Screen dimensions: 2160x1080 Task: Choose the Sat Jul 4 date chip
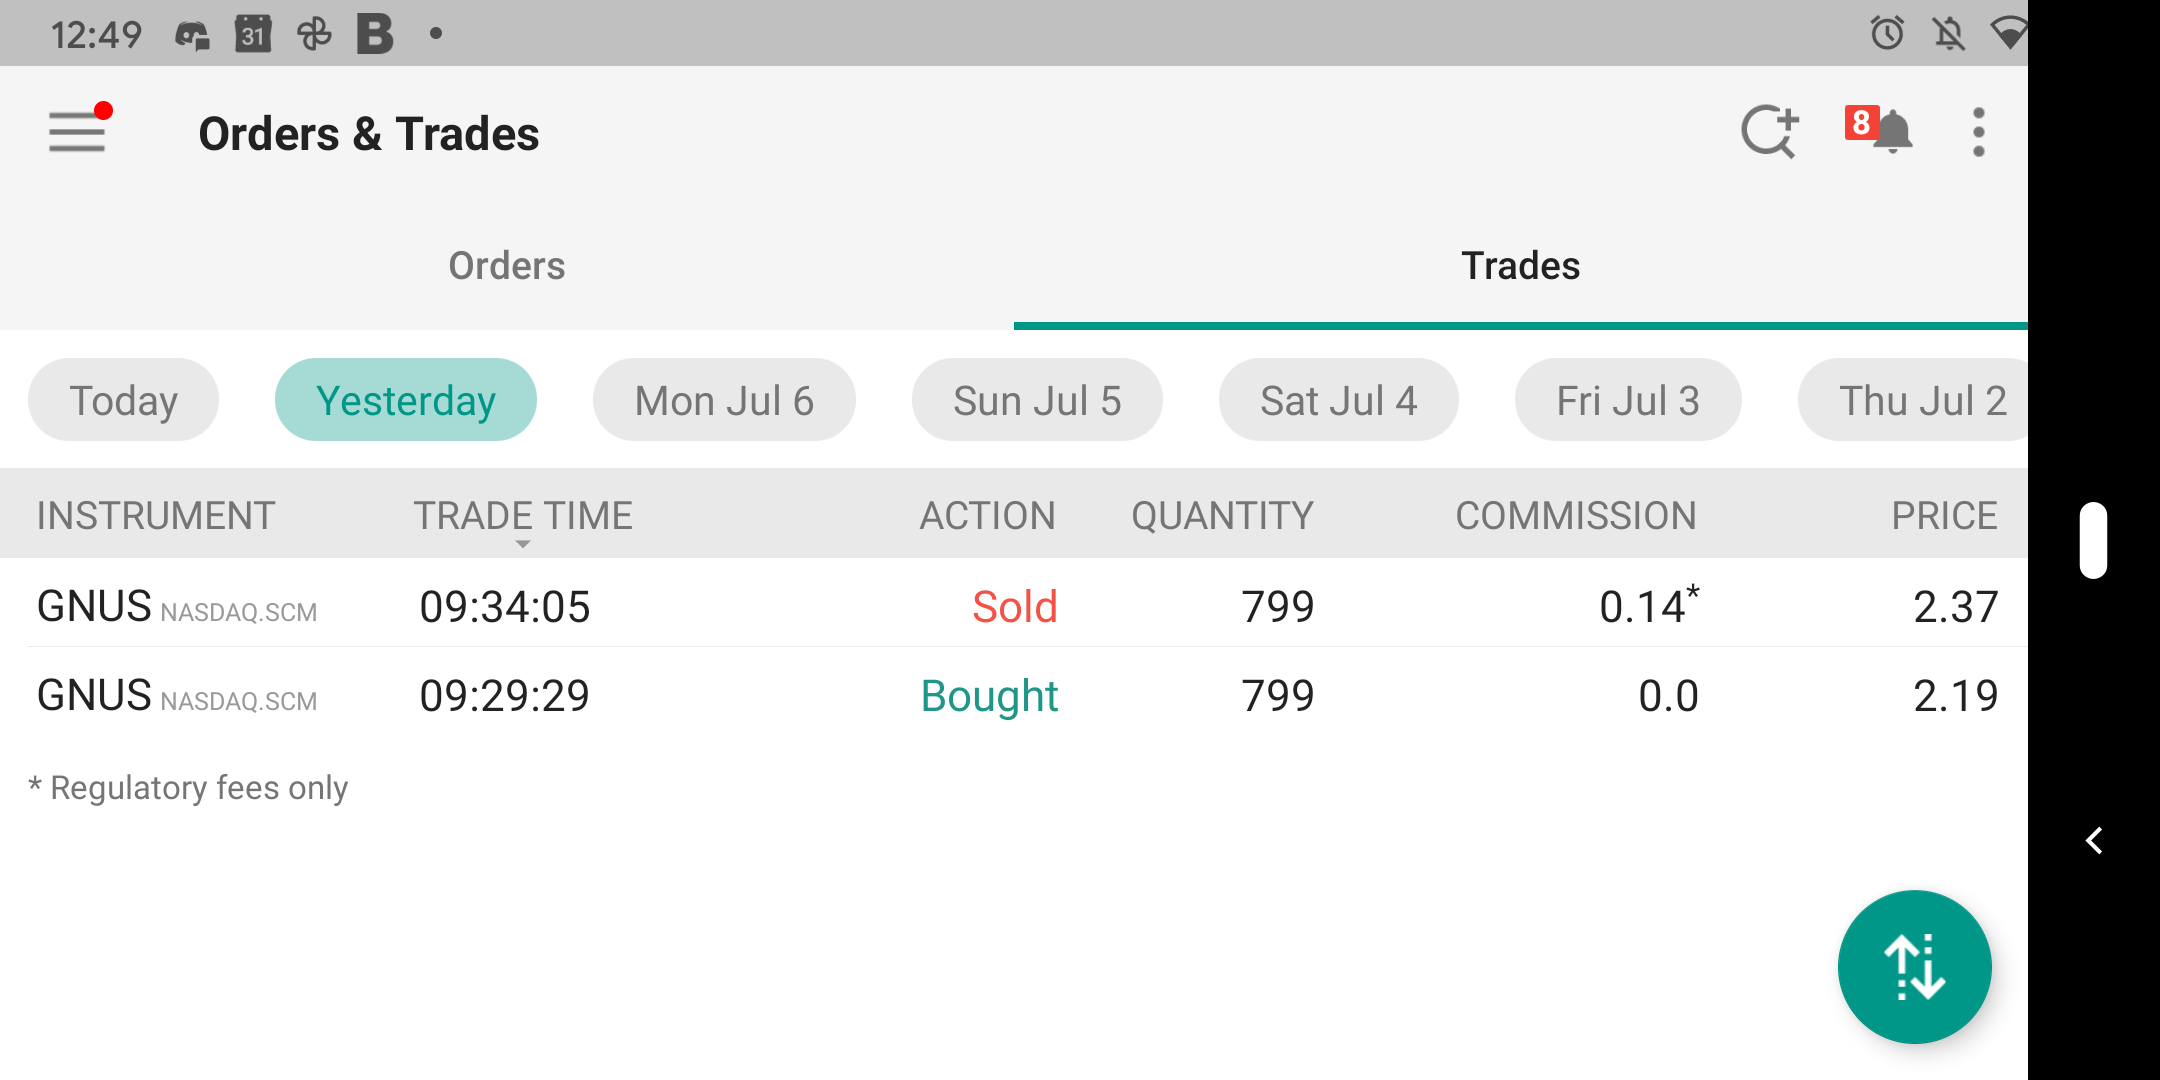[1338, 400]
